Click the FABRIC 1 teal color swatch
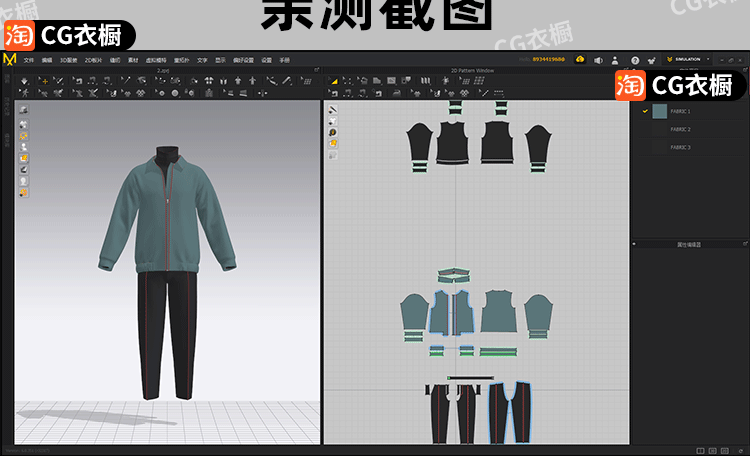Screen dimensions: 750x456 click(659, 111)
